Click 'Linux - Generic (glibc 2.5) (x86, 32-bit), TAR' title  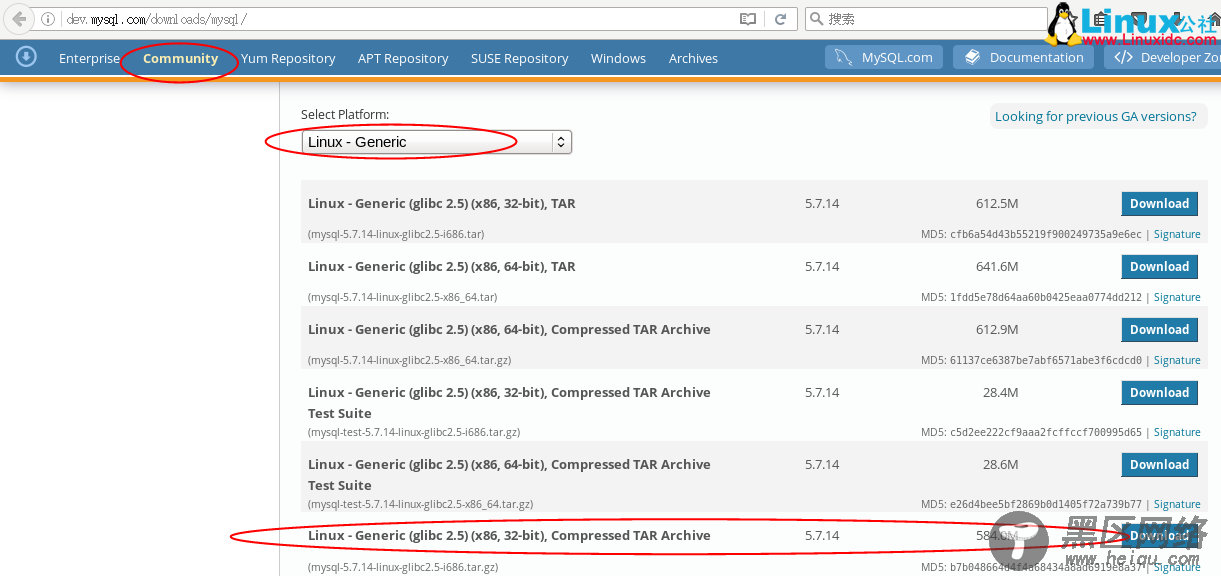point(442,203)
